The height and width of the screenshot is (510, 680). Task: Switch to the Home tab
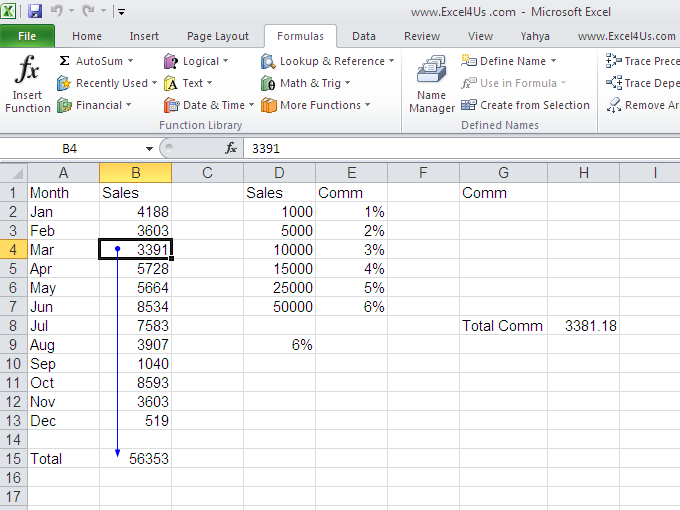pos(87,36)
